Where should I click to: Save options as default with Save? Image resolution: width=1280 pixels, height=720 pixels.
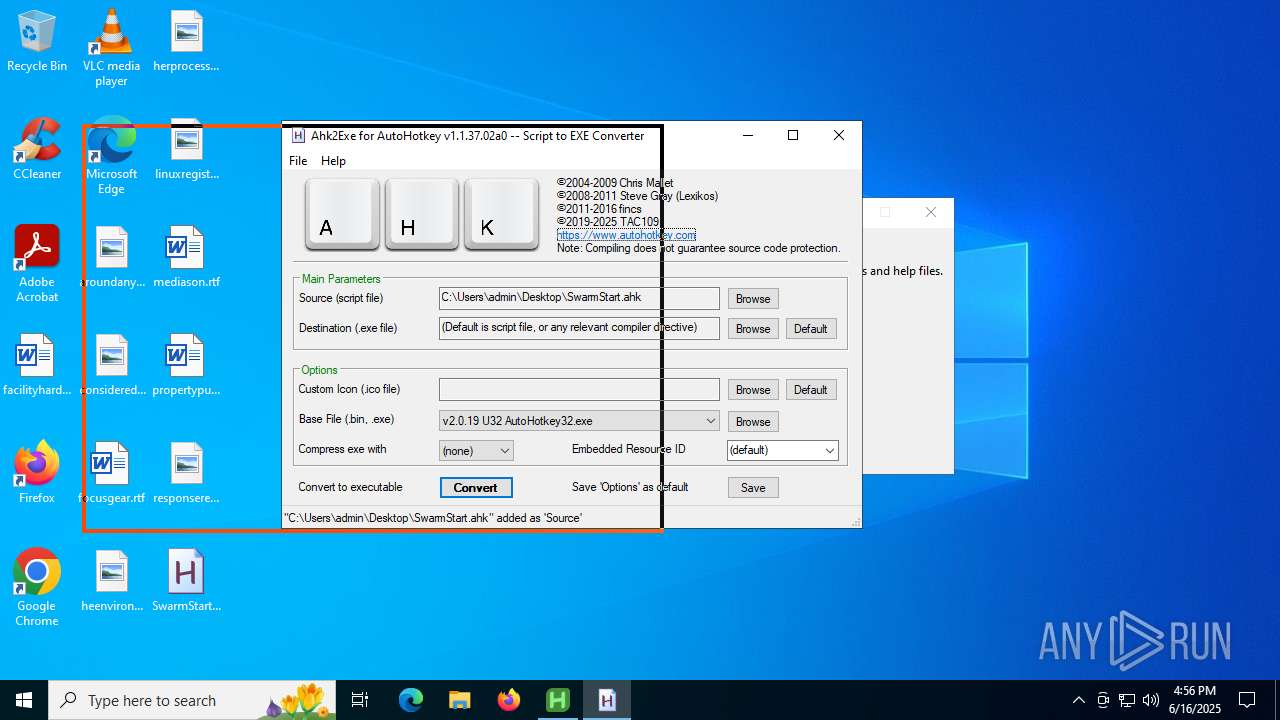pos(753,488)
